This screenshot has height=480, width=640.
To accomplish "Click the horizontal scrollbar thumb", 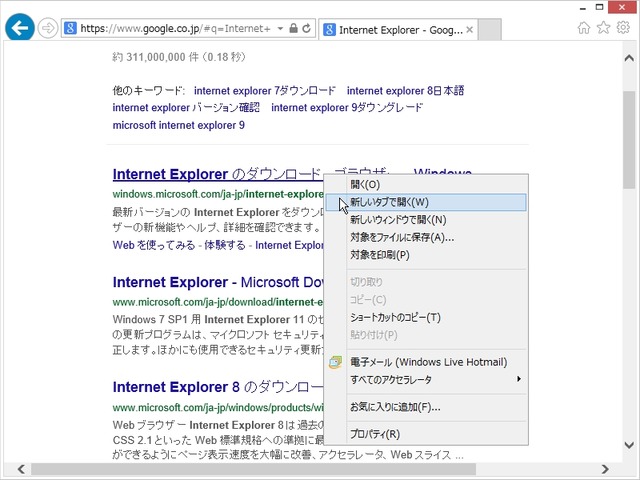I will point(253,469).
